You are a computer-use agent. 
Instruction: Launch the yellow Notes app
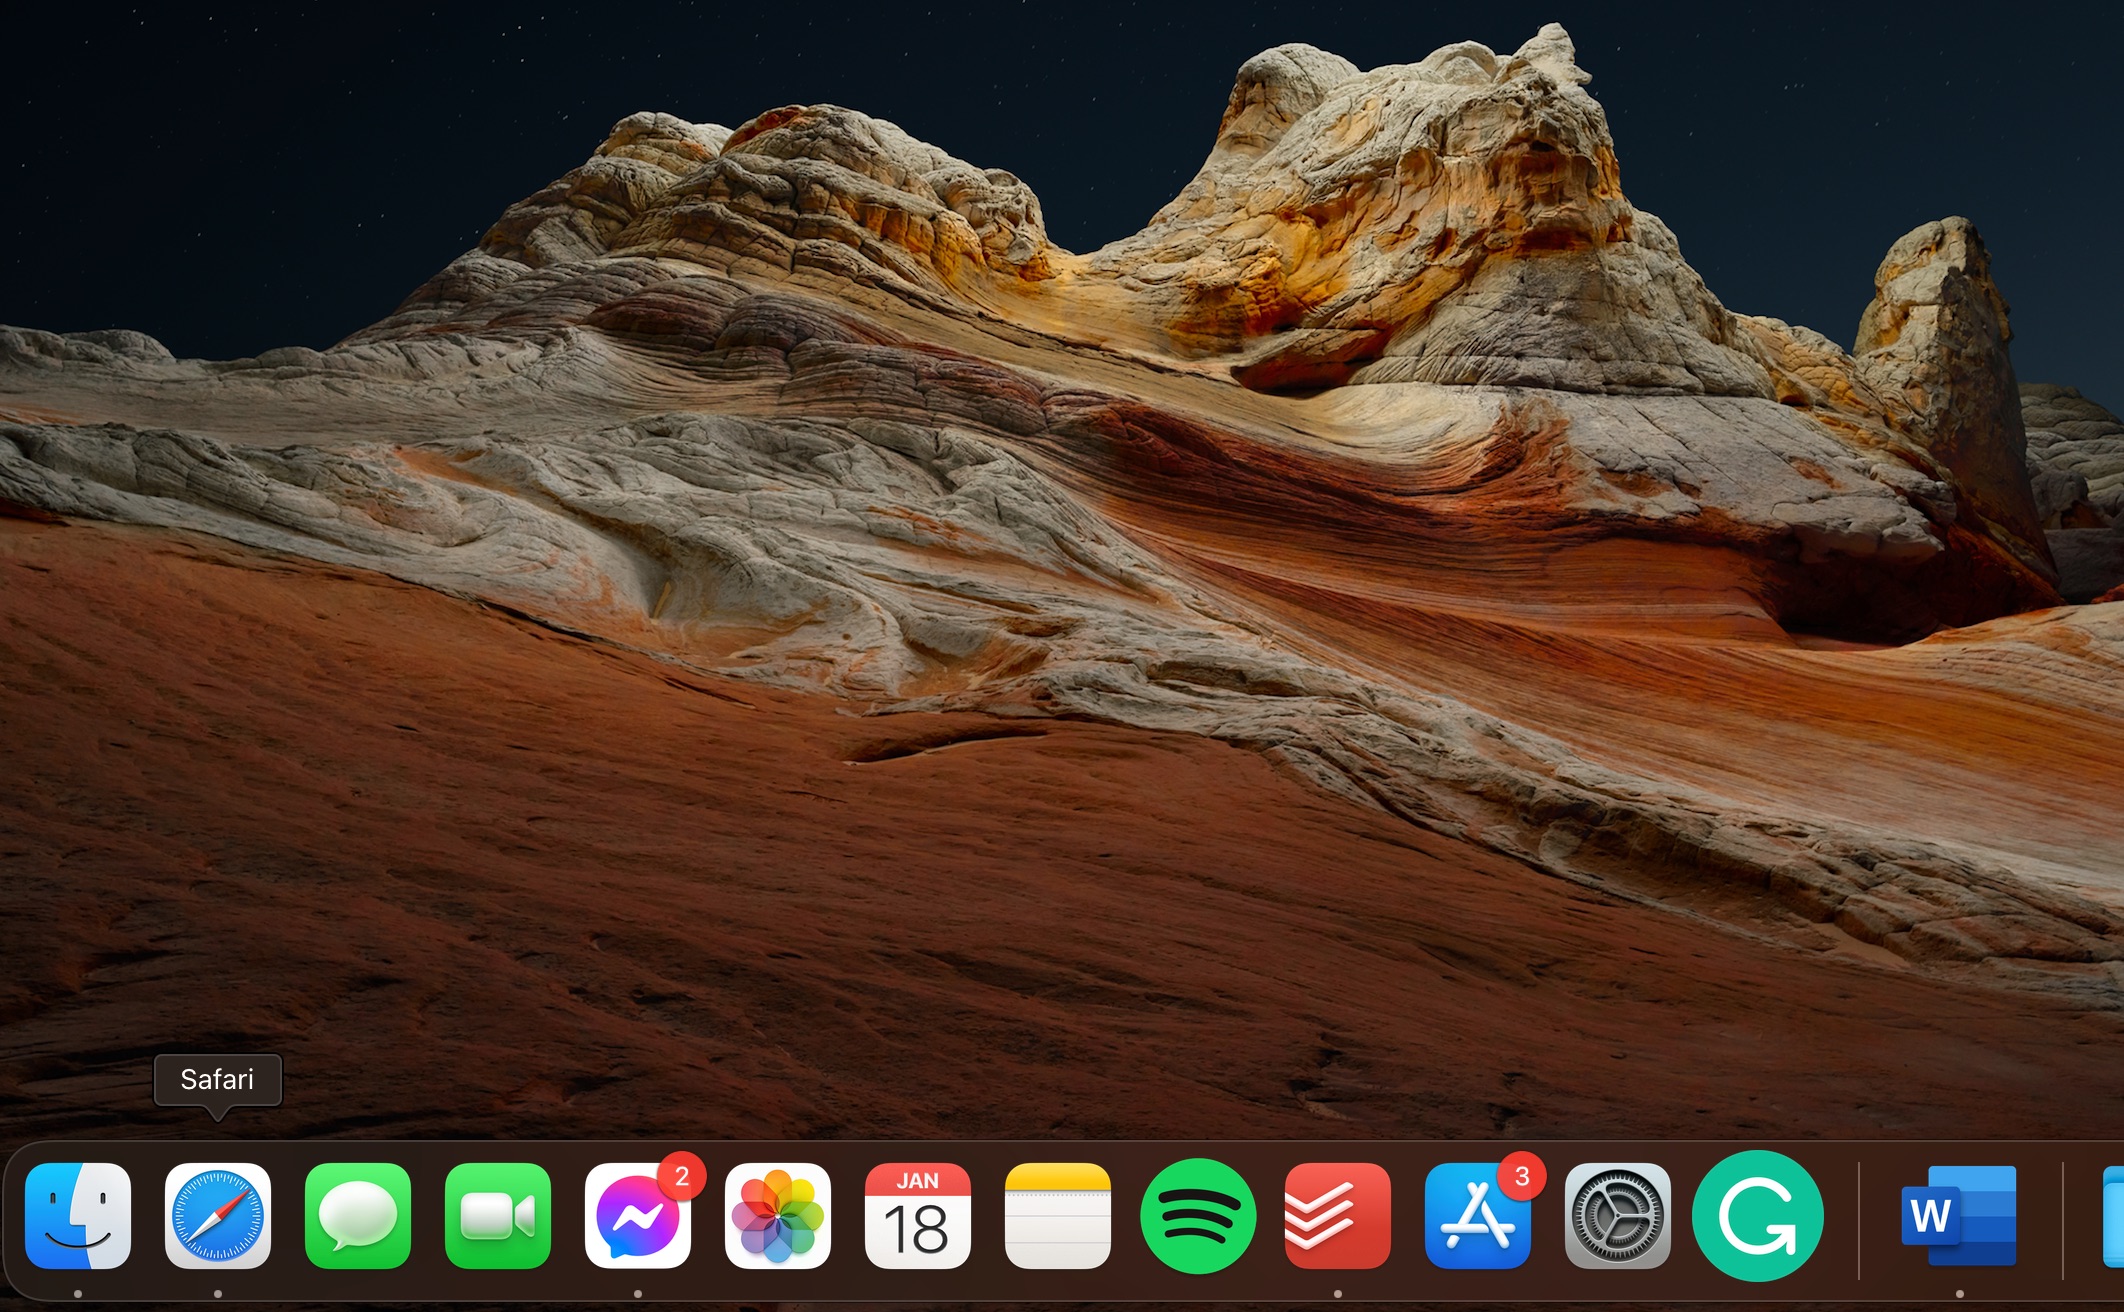1058,1216
